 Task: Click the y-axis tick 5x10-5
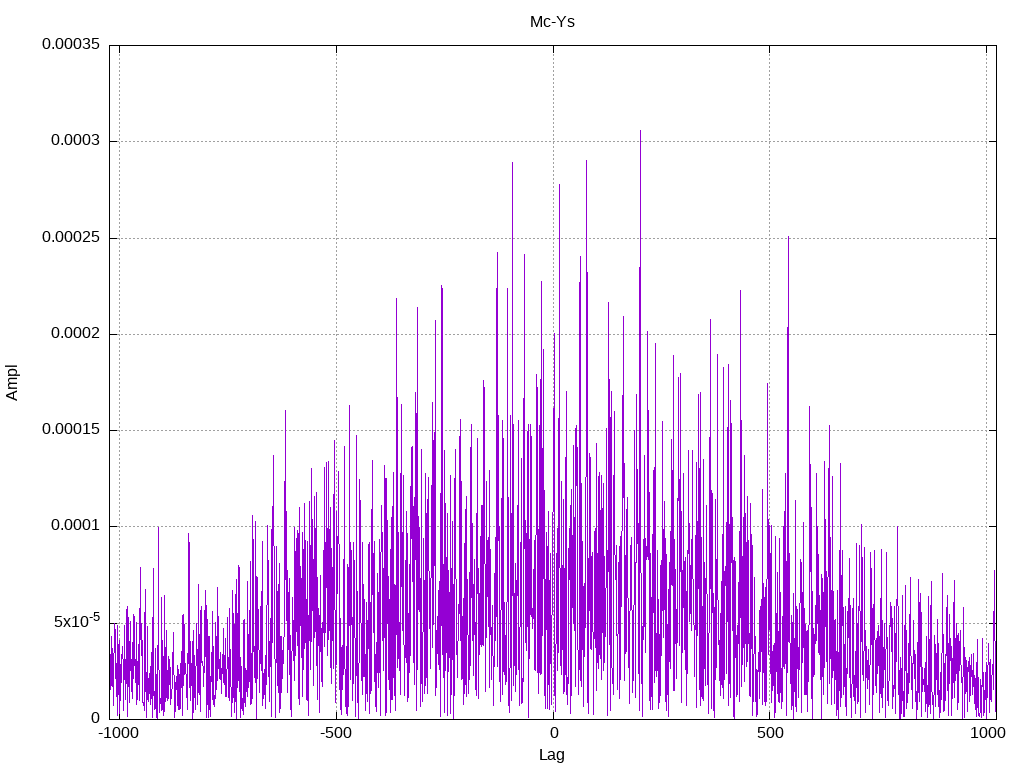pyautogui.click(x=77, y=620)
